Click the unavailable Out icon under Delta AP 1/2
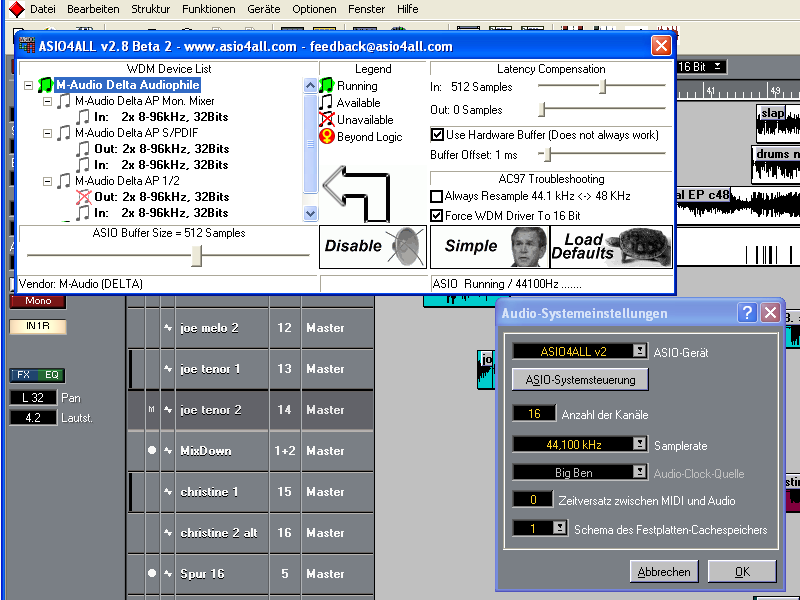Screen dimensions: 800x600 point(83,197)
